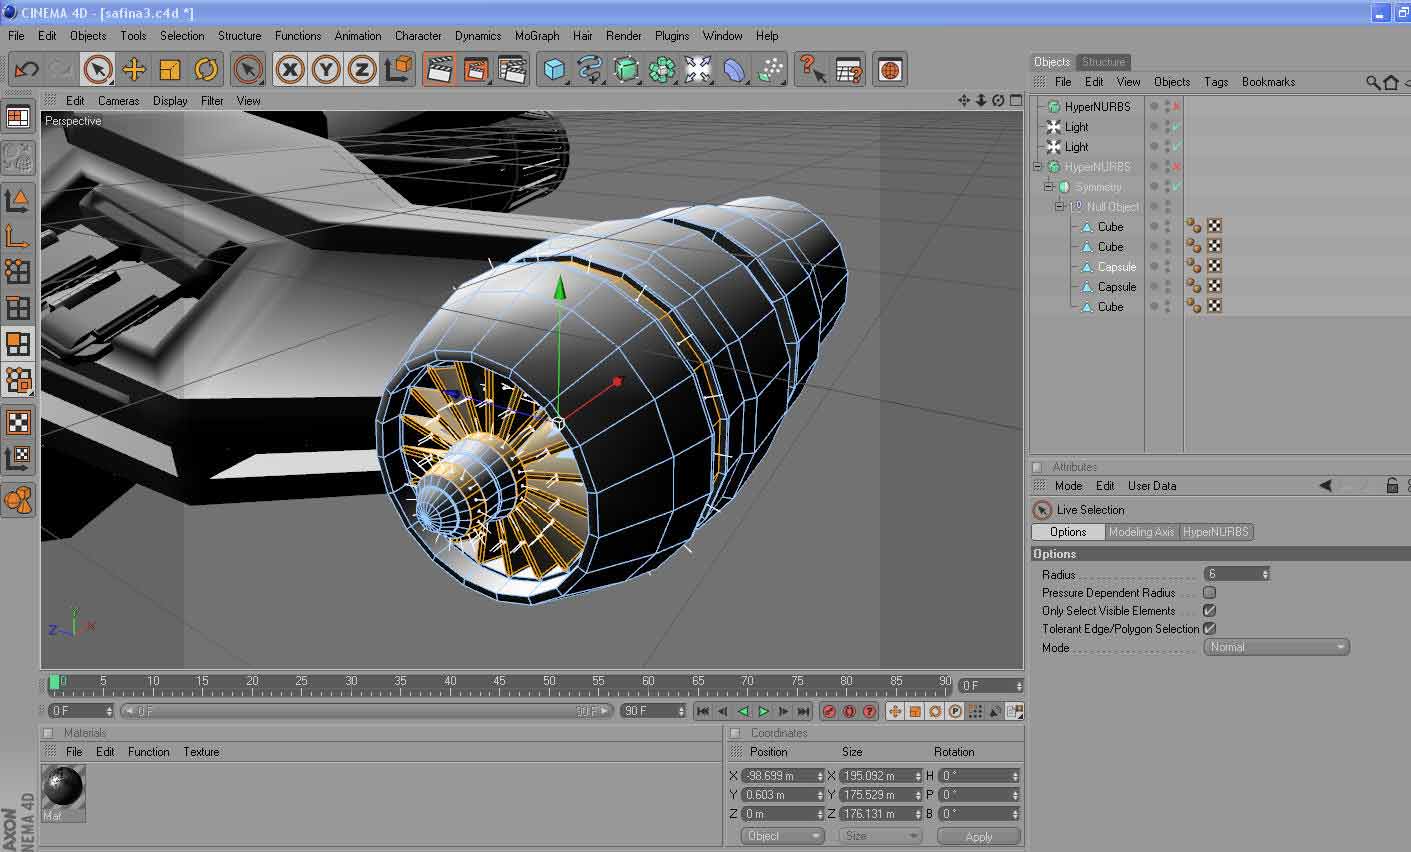Open the HyperNURBS objects icon
This screenshot has width=1411, height=852.
pos(626,69)
